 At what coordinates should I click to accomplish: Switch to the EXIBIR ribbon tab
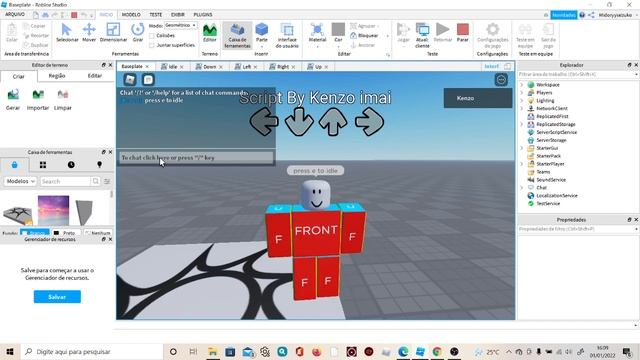pyautogui.click(x=178, y=15)
